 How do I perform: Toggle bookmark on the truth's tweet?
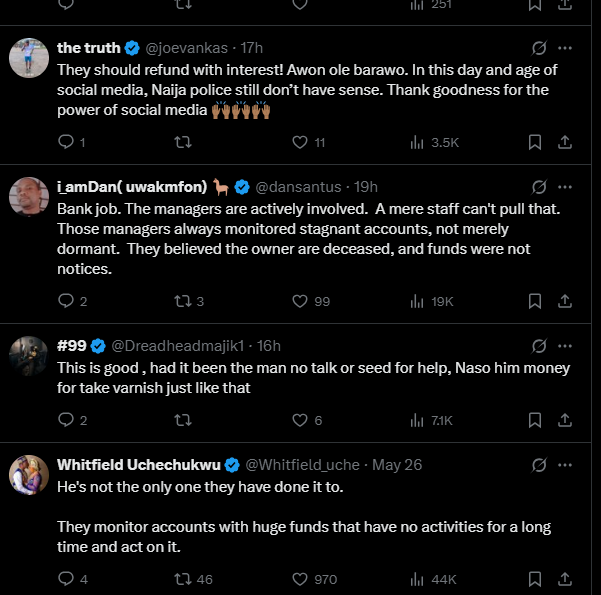[x=535, y=142]
